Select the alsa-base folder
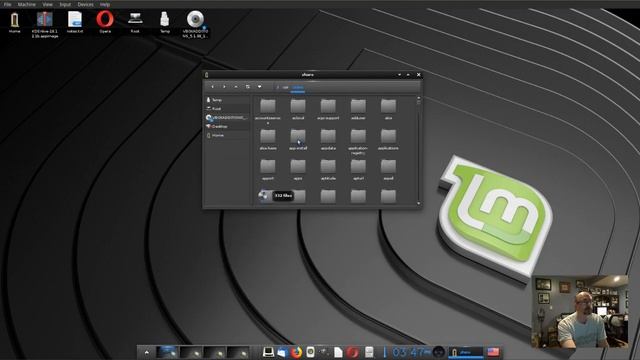 (268, 139)
